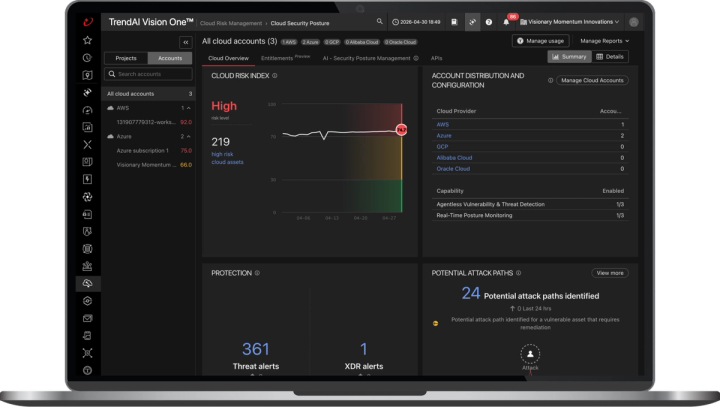720x407 pixels.
Task: Click the info icon next to Protection
Action: click(257, 273)
